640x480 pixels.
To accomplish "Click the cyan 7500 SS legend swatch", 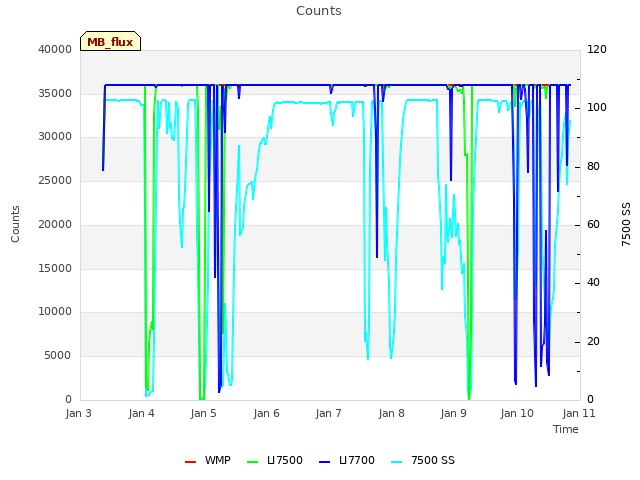I will tap(396, 462).
